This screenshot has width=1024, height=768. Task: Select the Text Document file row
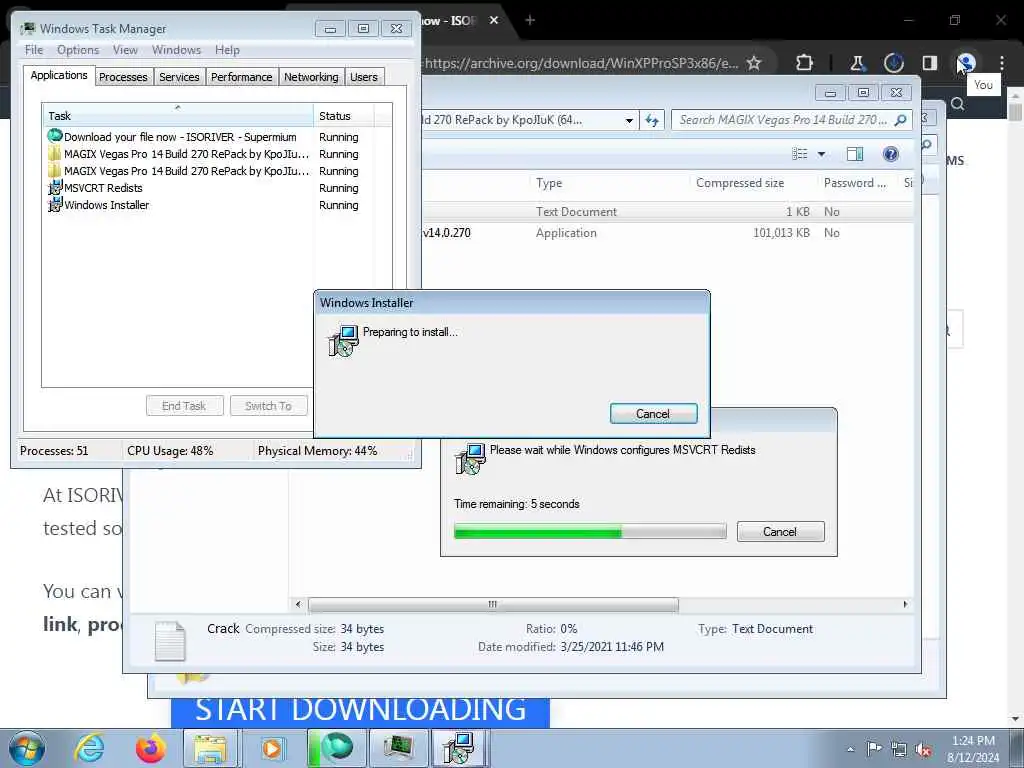pyautogui.click(x=667, y=212)
